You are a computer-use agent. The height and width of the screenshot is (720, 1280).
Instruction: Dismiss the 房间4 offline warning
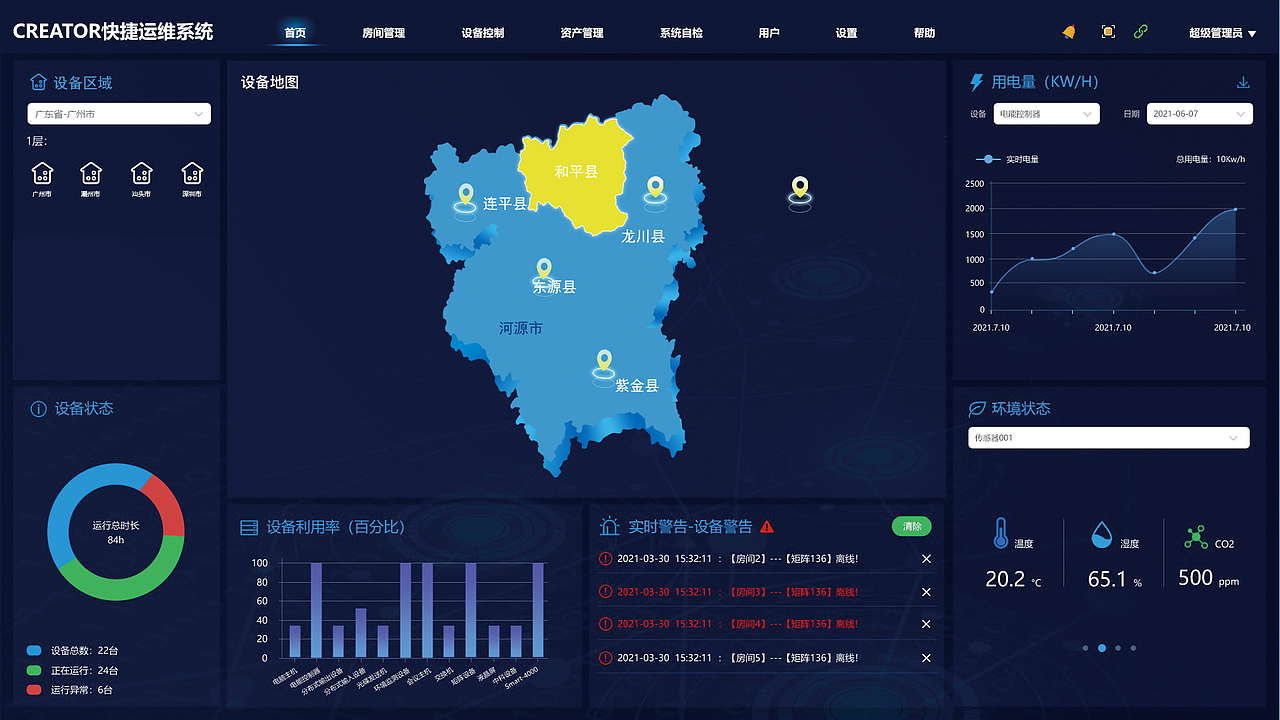pos(926,623)
